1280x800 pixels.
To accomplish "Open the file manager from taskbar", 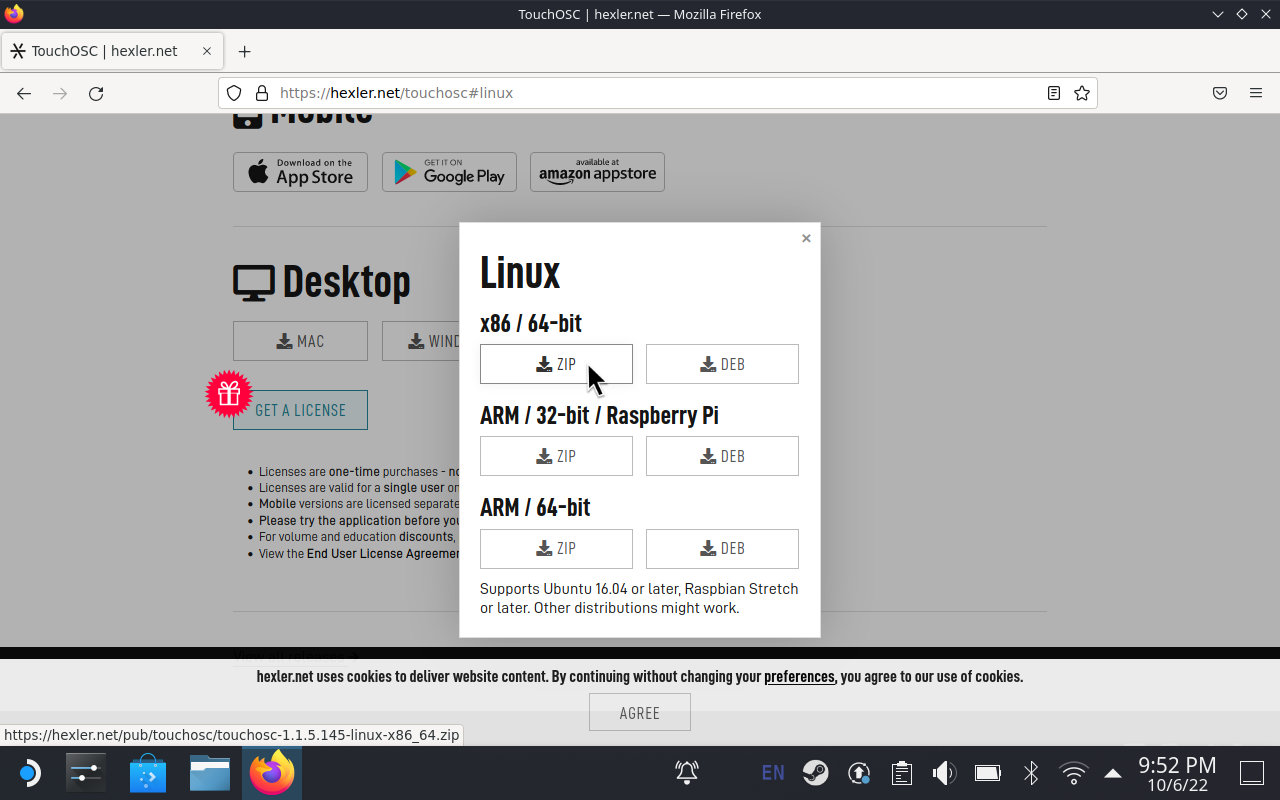I will (x=210, y=773).
